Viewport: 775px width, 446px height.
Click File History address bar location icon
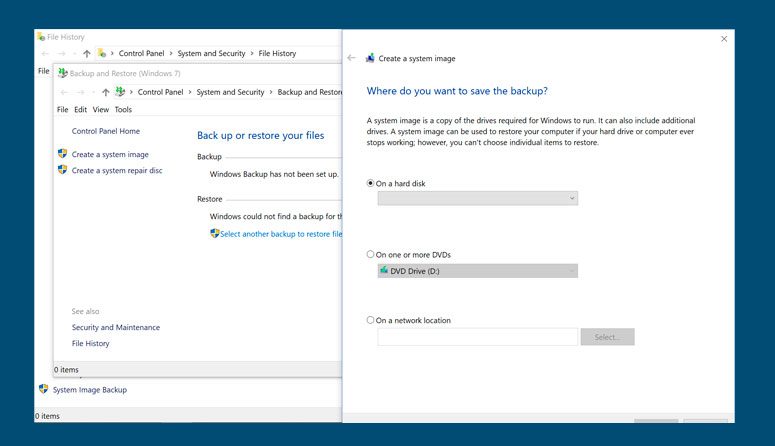pyautogui.click(x=102, y=53)
